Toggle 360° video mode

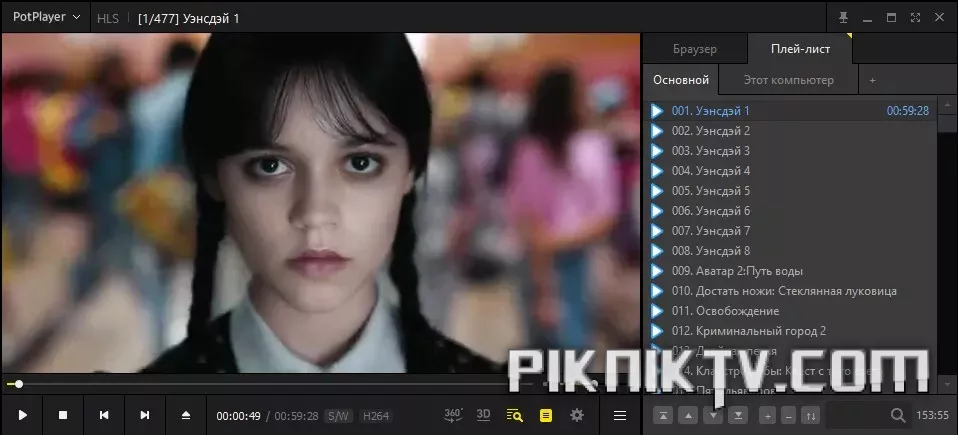(x=453, y=415)
